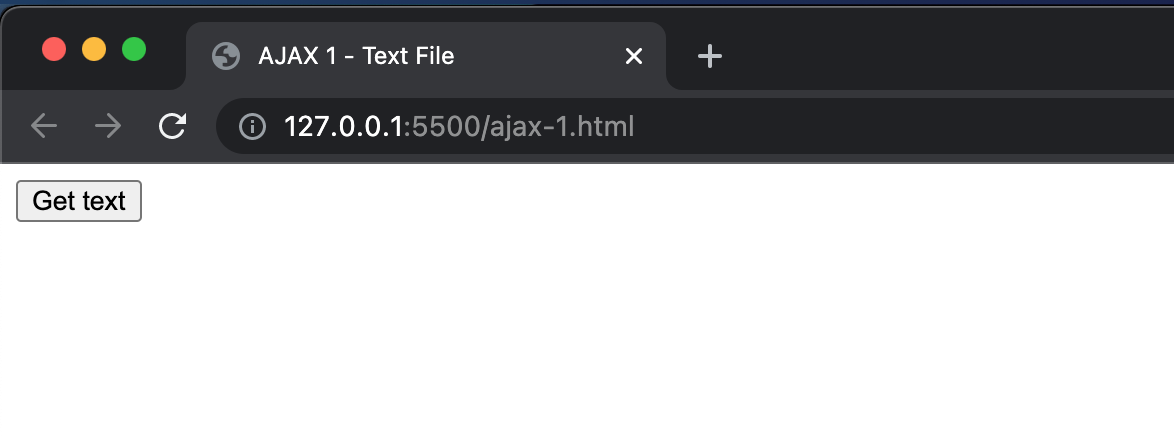Image resolution: width=1174 pixels, height=436 pixels.
Task: Close the window with red button
Action: 54,49
